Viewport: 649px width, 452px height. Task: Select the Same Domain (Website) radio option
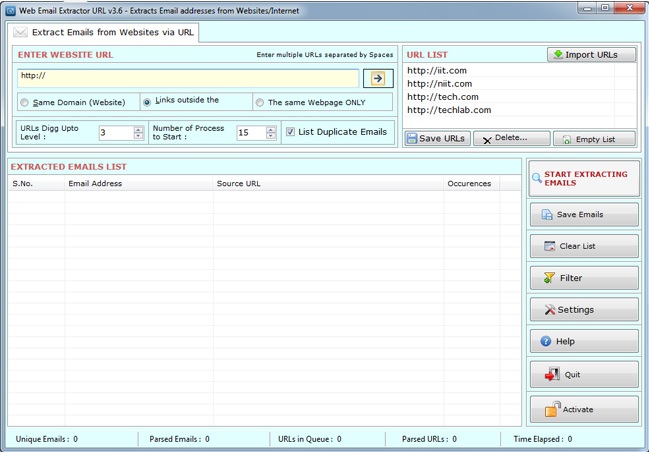coord(25,103)
